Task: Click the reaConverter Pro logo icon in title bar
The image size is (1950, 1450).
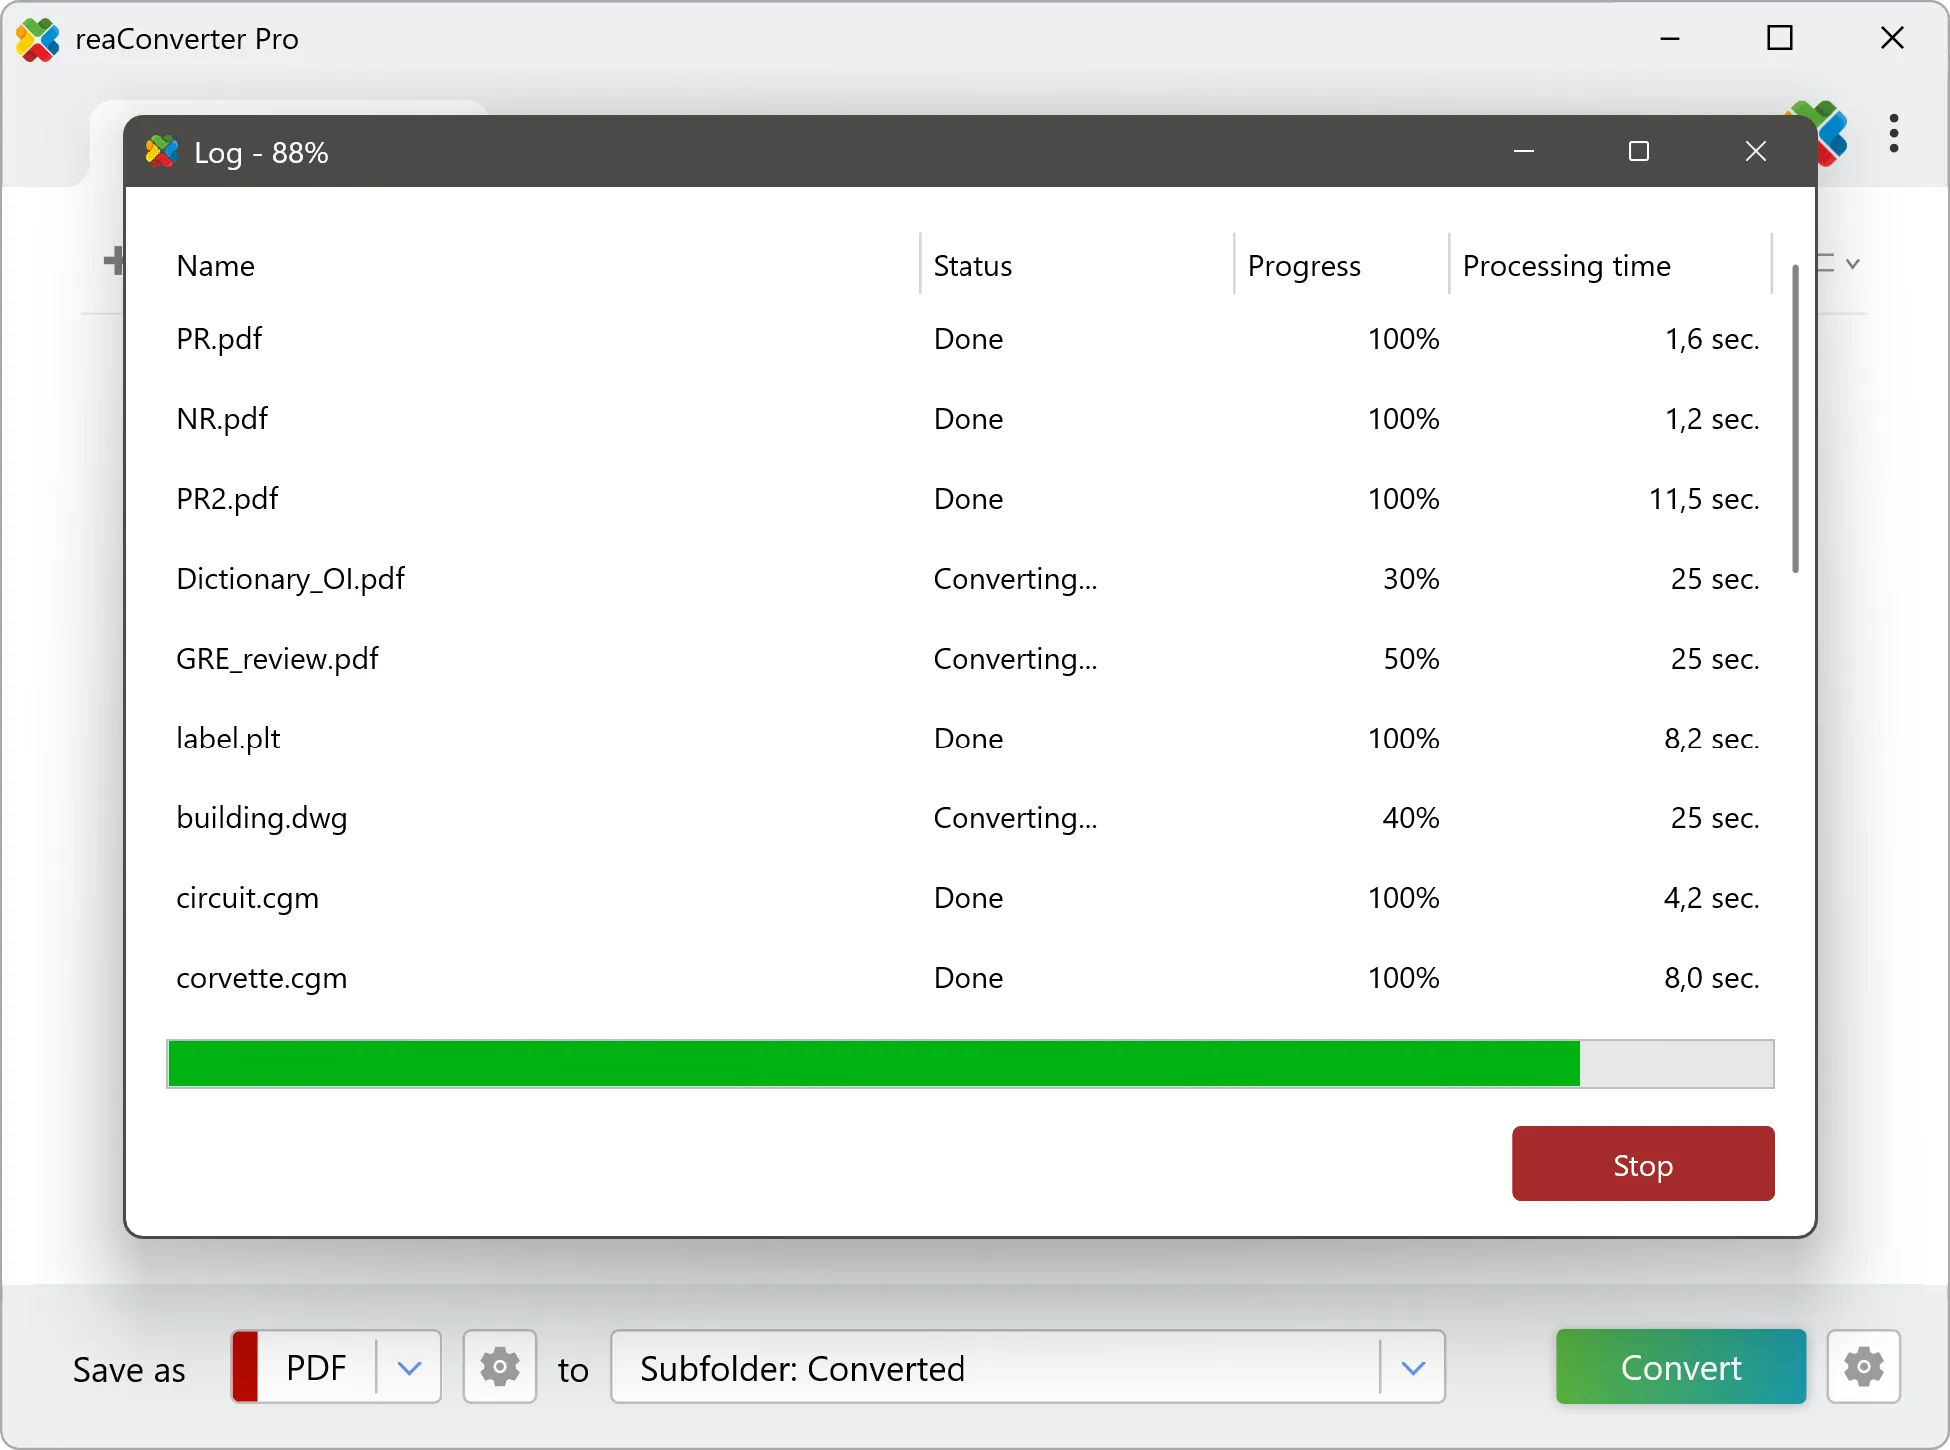Action: (x=38, y=40)
